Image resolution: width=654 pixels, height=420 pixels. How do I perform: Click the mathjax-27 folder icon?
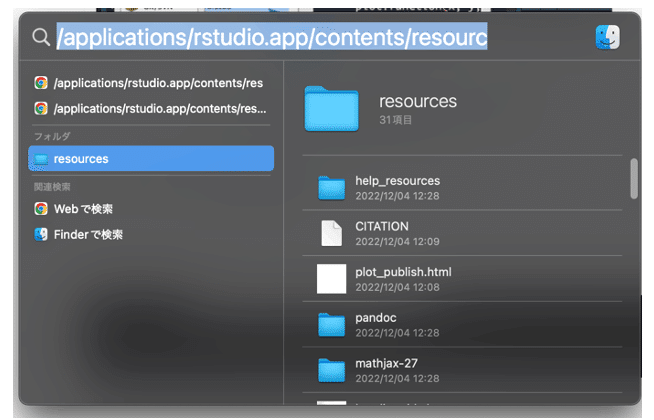[x=332, y=370]
